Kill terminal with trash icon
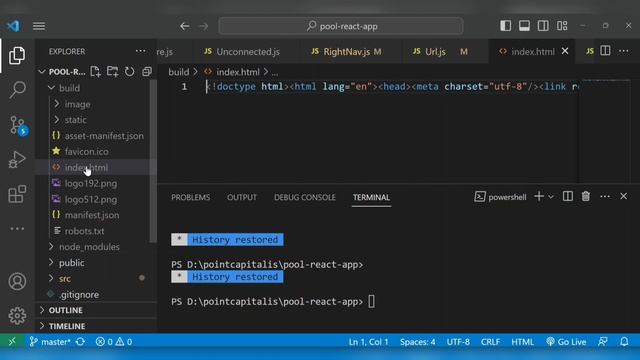This screenshot has width=640, height=360. pyautogui.click(x=586, y=196)
